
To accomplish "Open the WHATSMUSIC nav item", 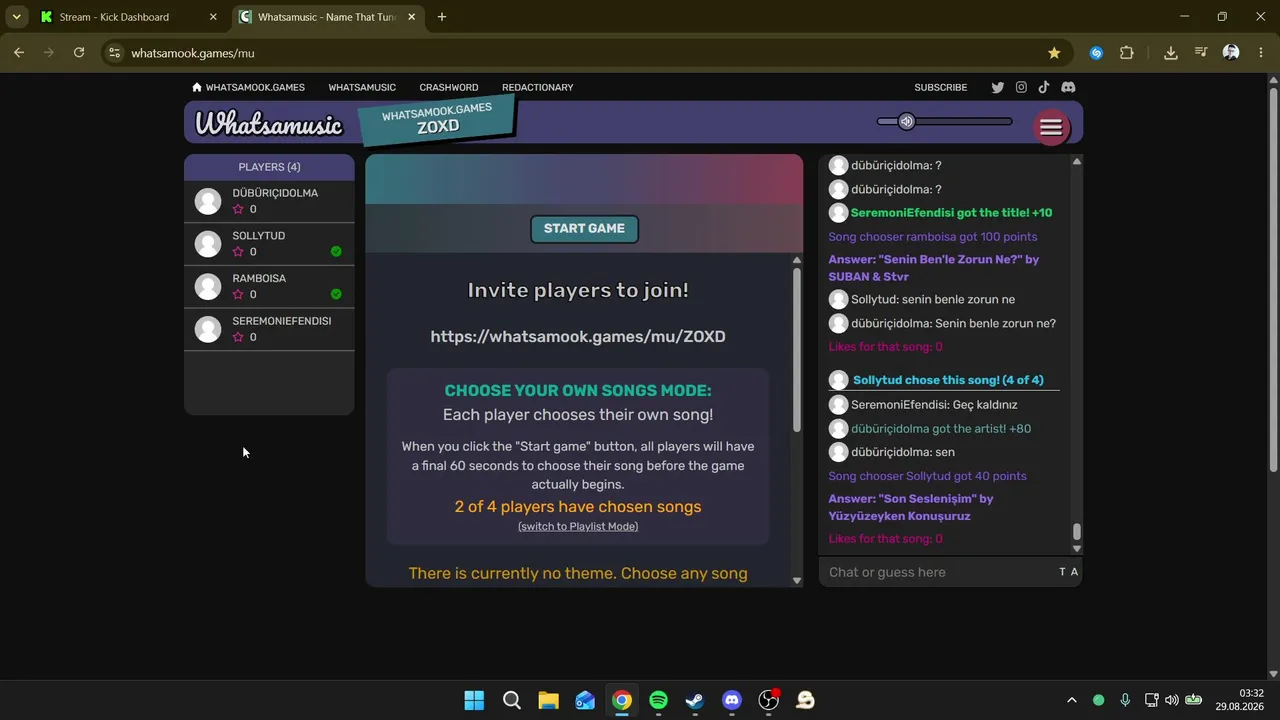I will pyautogui.click(x=362, y=87).
